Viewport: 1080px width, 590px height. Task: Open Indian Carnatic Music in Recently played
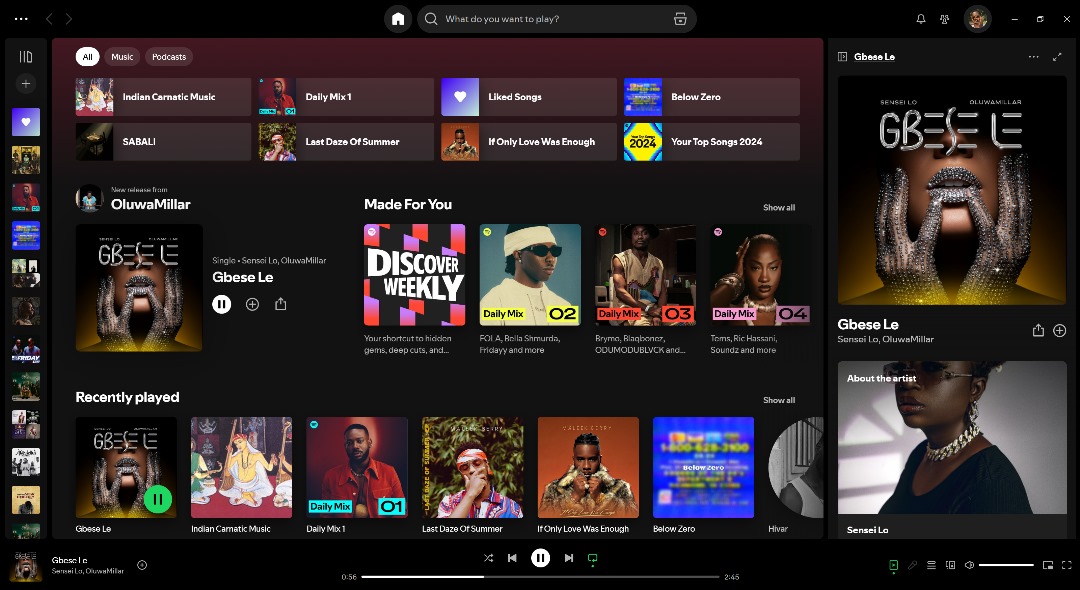tap(241, 467)
